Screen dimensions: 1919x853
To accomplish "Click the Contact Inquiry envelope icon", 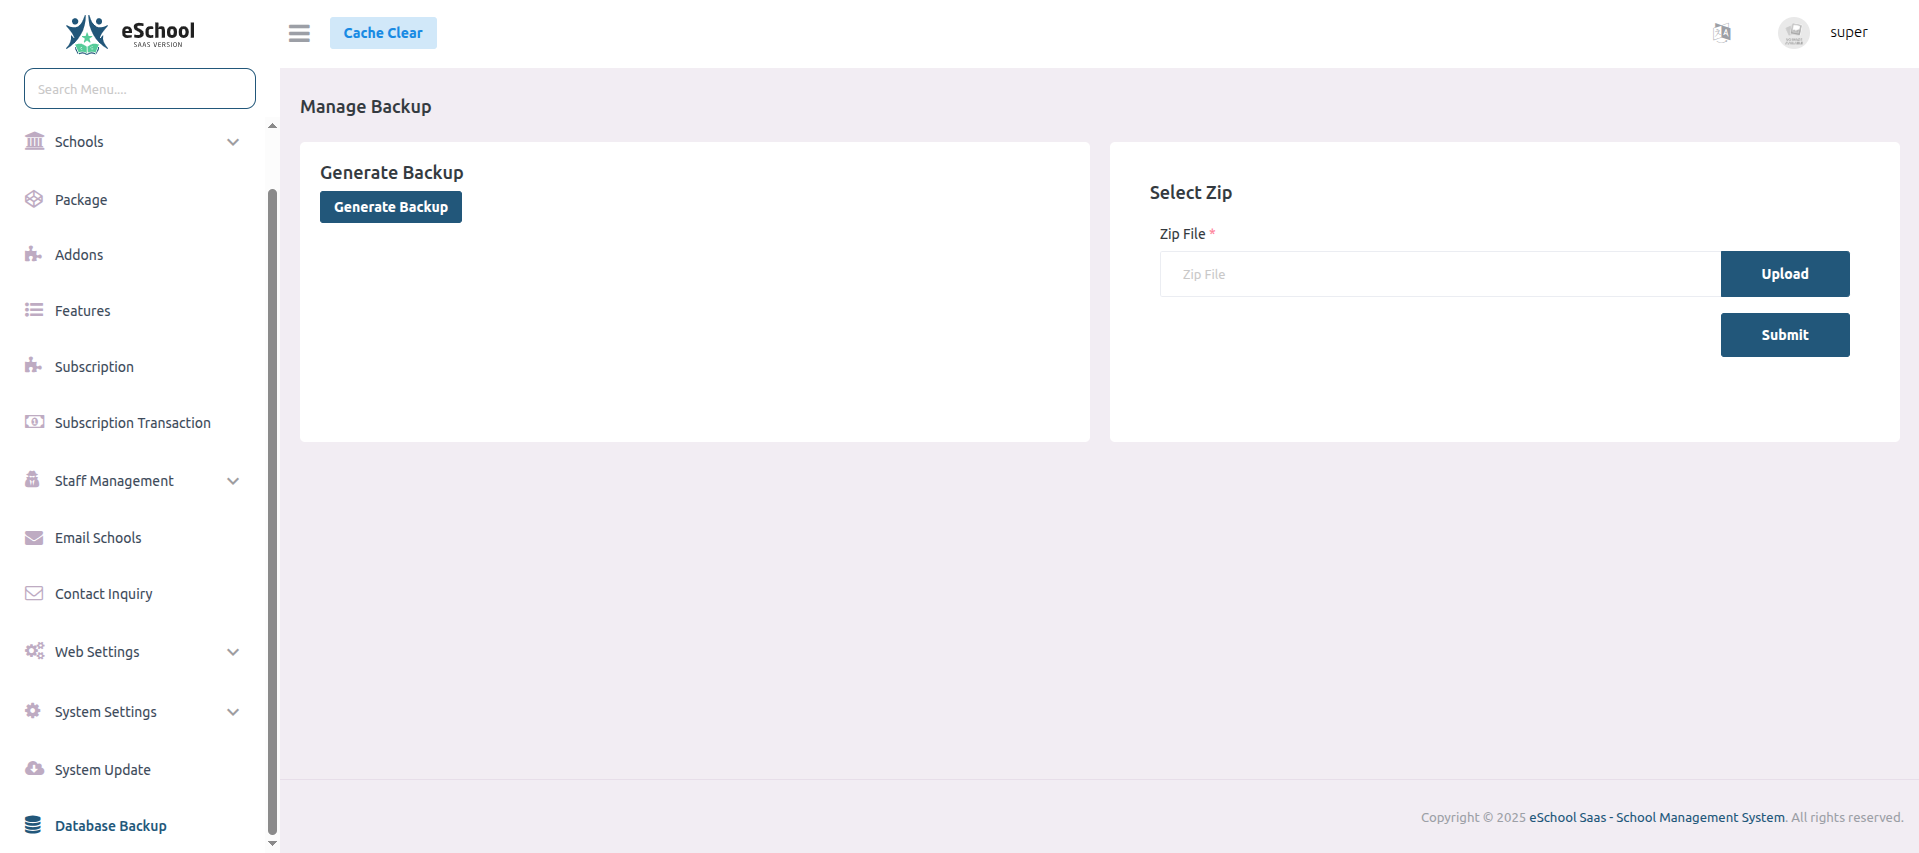I will [34, 593].
